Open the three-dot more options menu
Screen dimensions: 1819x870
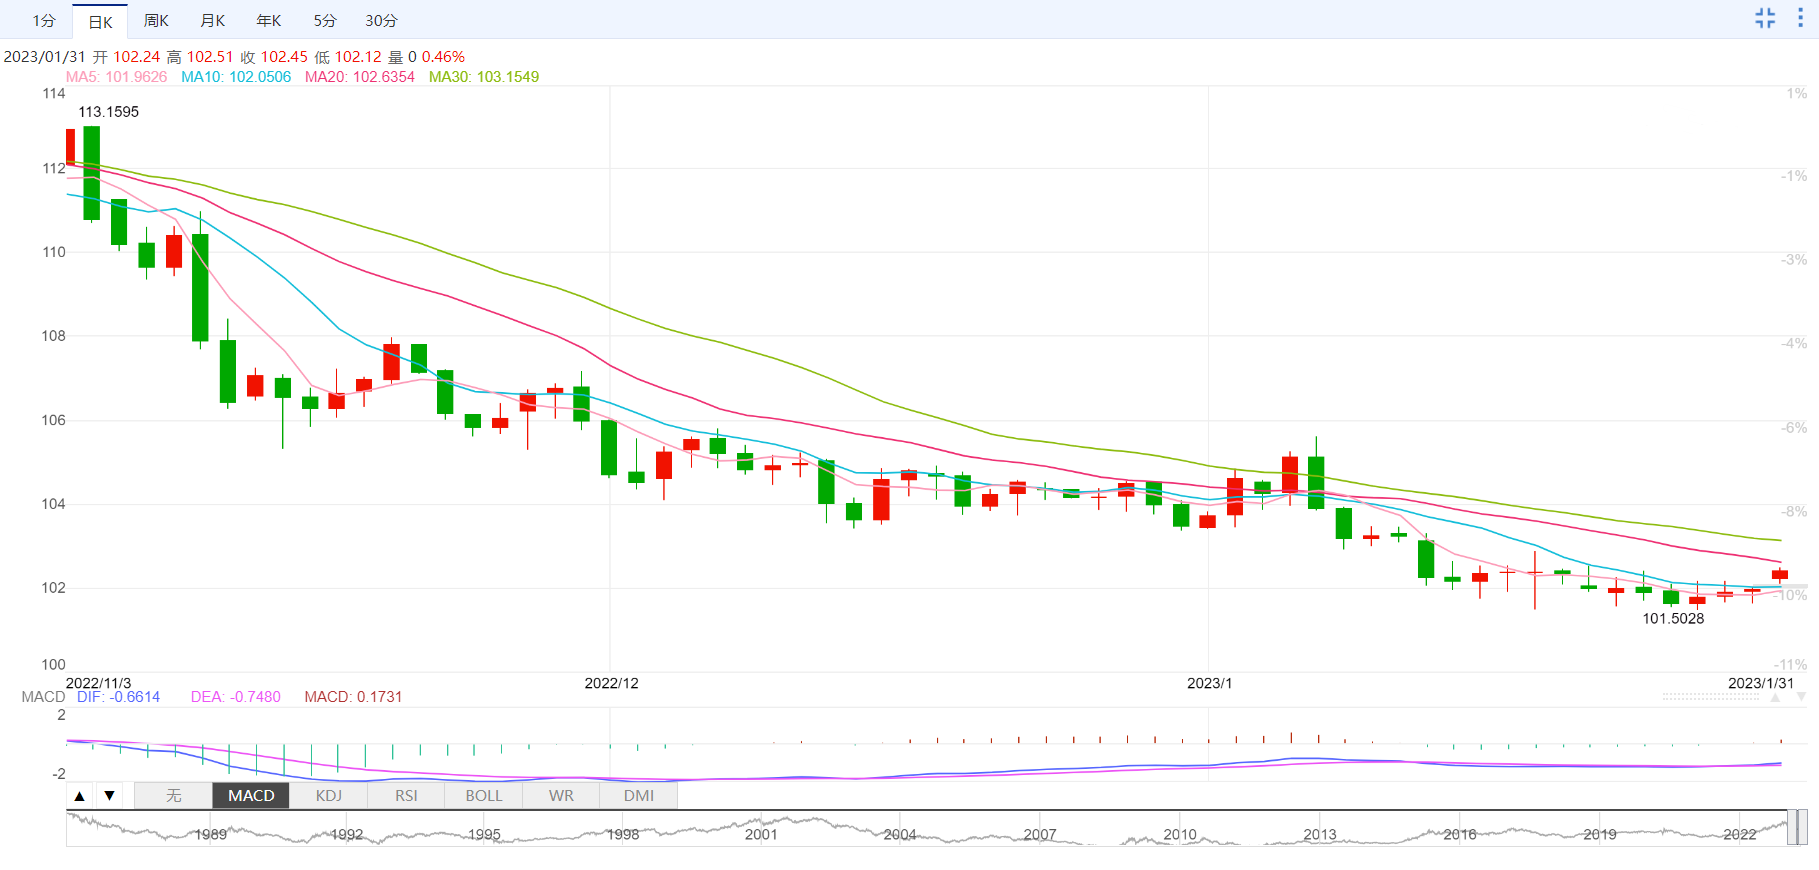point(1800,18)
